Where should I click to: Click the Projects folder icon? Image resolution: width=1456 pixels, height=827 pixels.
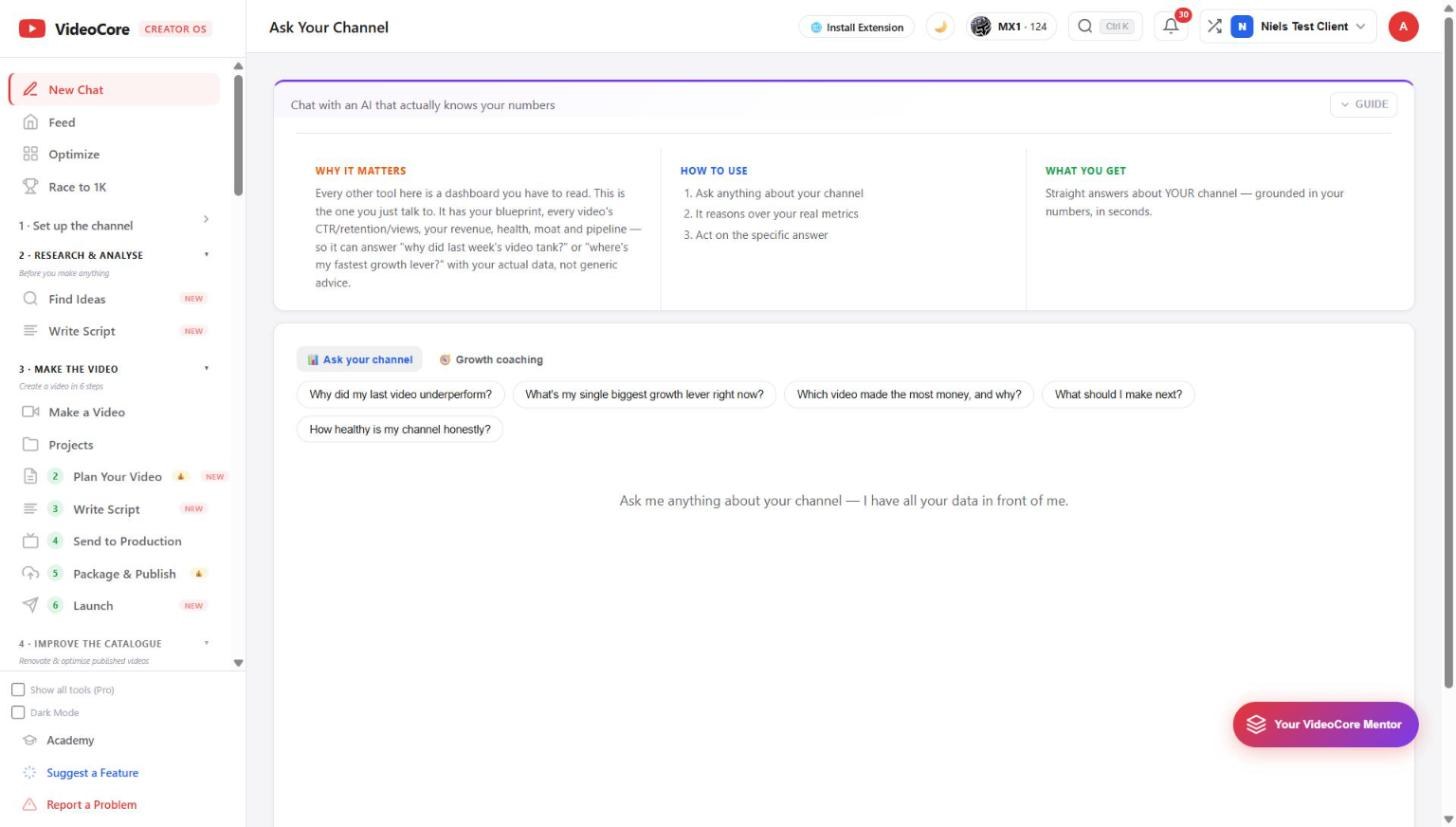click(30, 445)
